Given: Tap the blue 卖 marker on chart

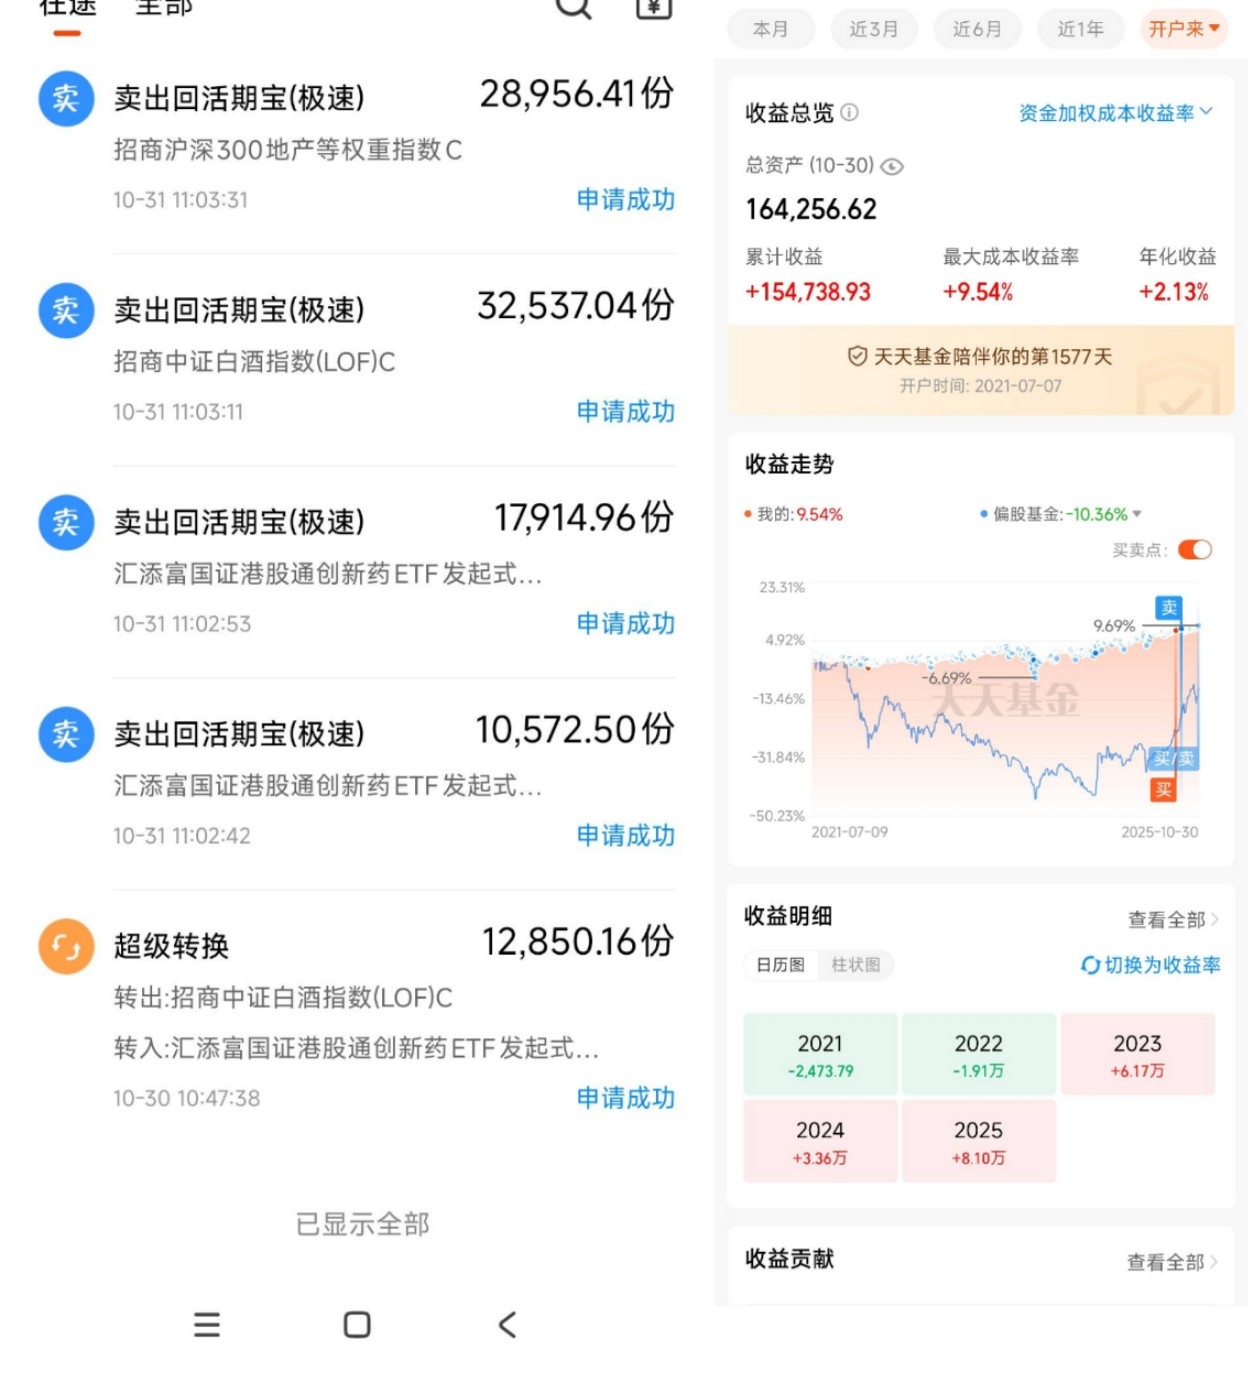Looking at the screenshot, I should coord(1169,607).
